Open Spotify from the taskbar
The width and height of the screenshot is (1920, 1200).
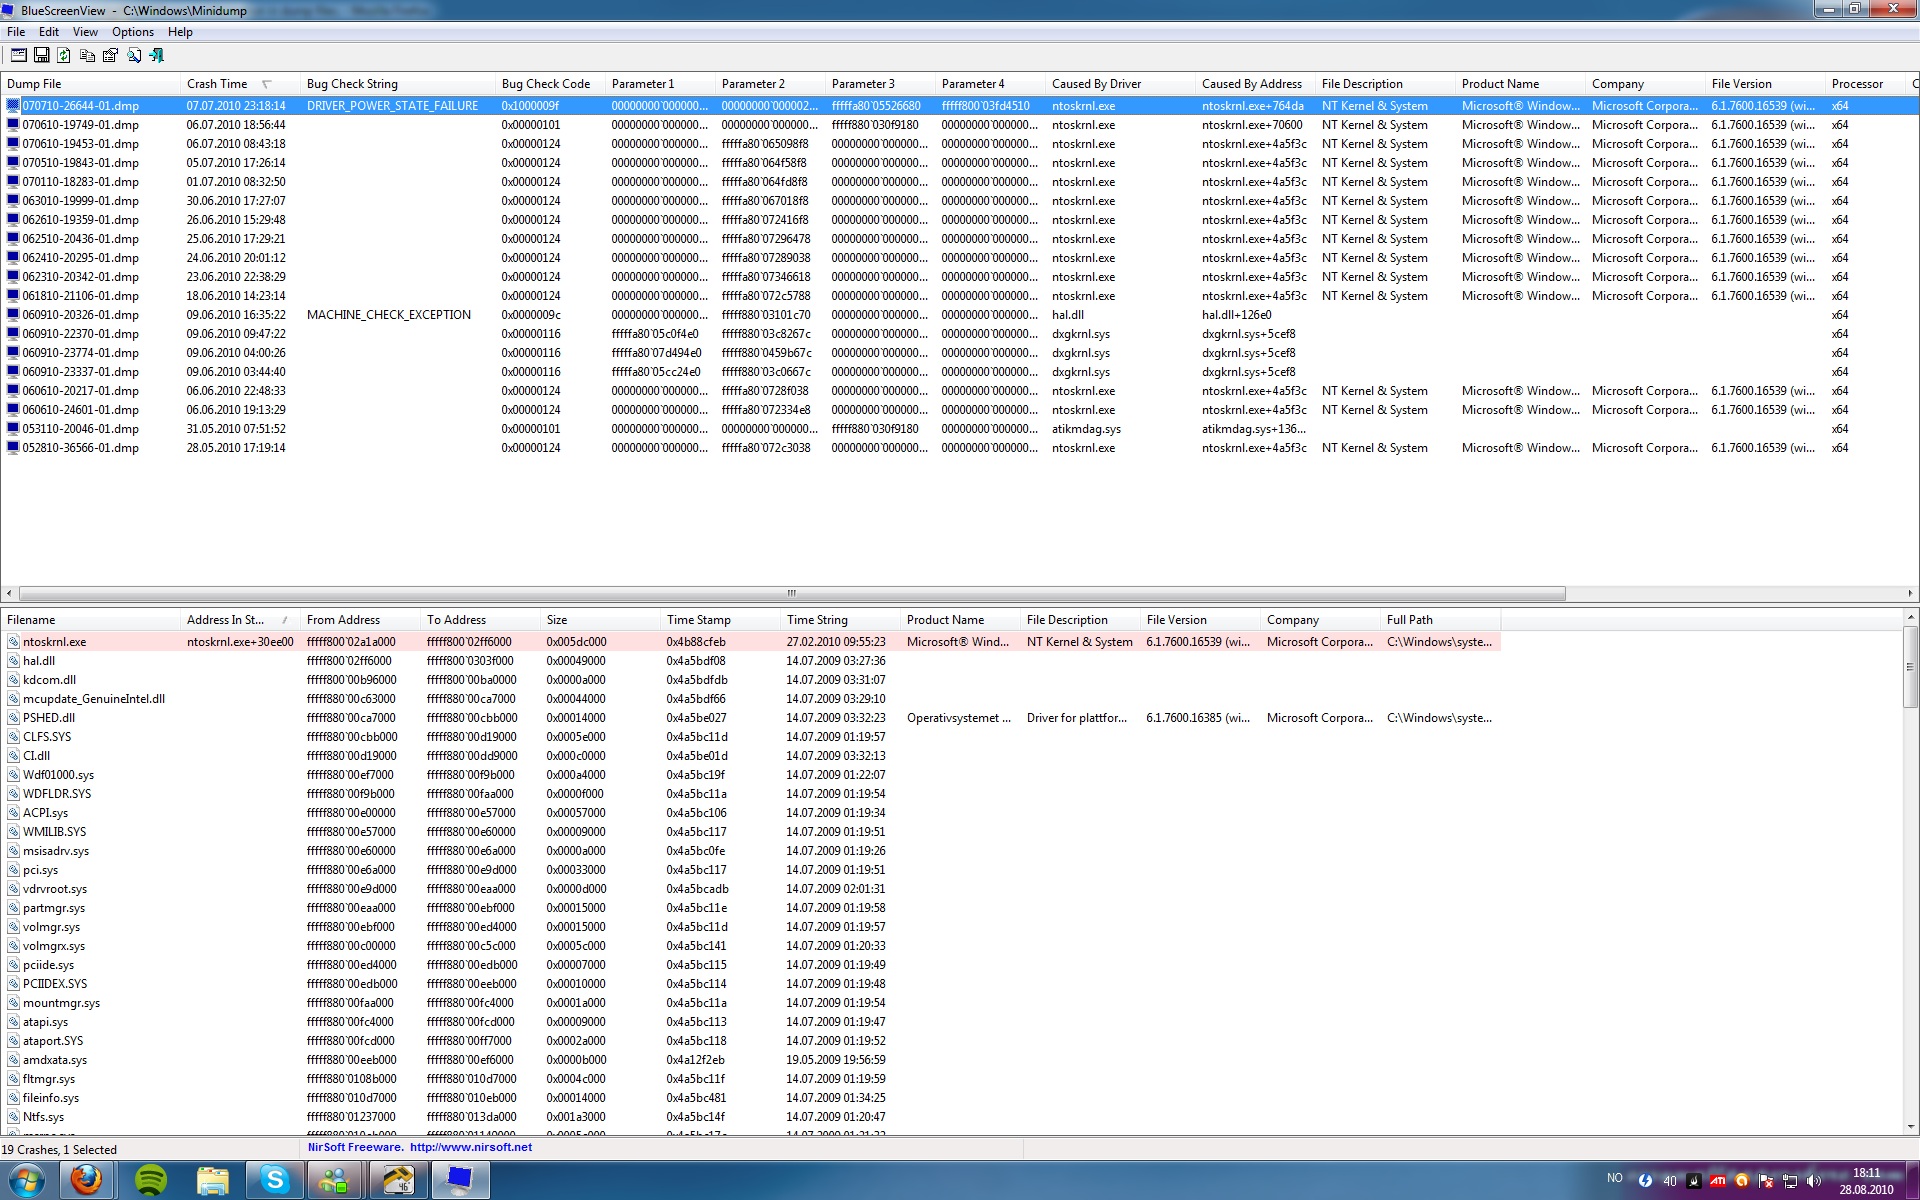pos(150,1181)
